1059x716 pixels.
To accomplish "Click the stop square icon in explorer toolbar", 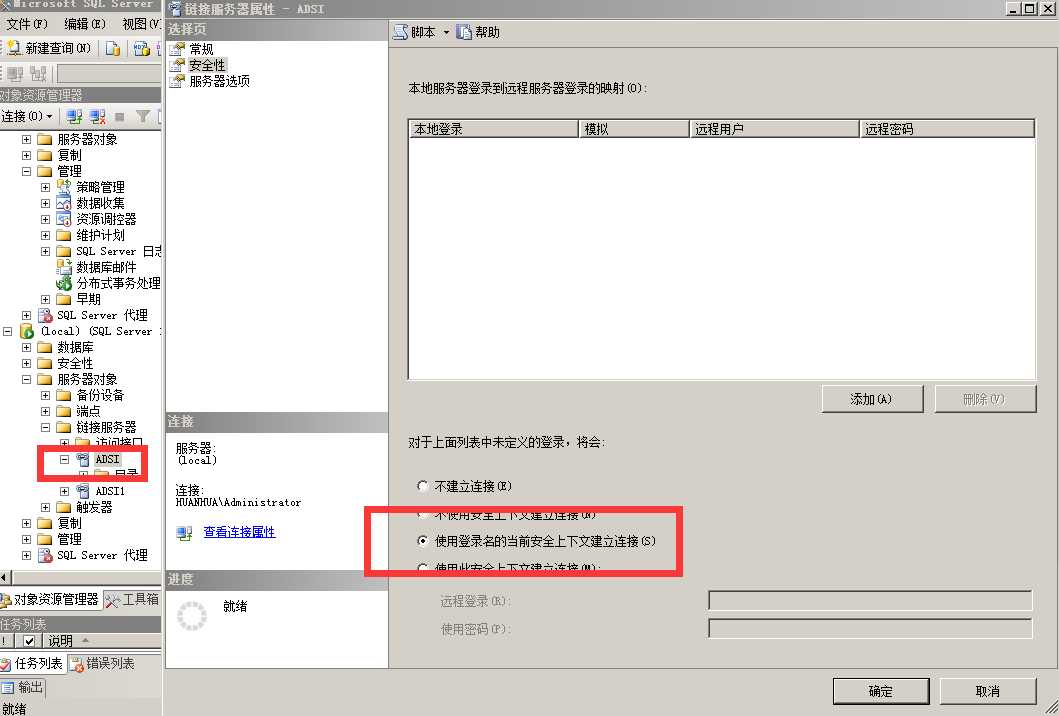I will 120,117.
